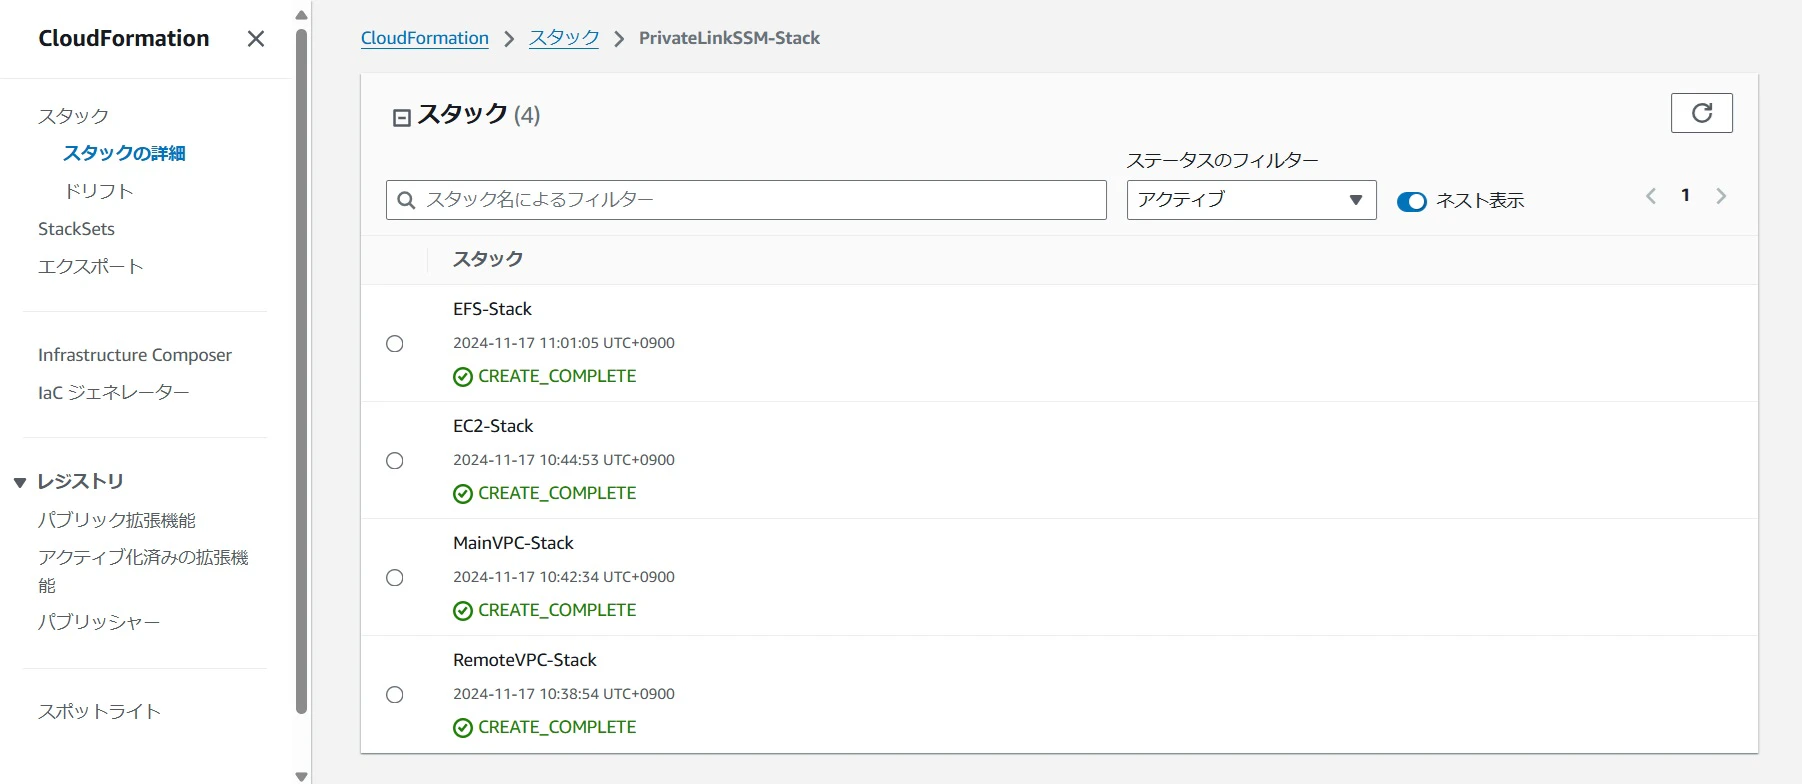The height and width of the screenshot is (784, 1802).
Task: Click the EFS-Stack CREATE_COMPLETE status icon
Action: point(463,377)
